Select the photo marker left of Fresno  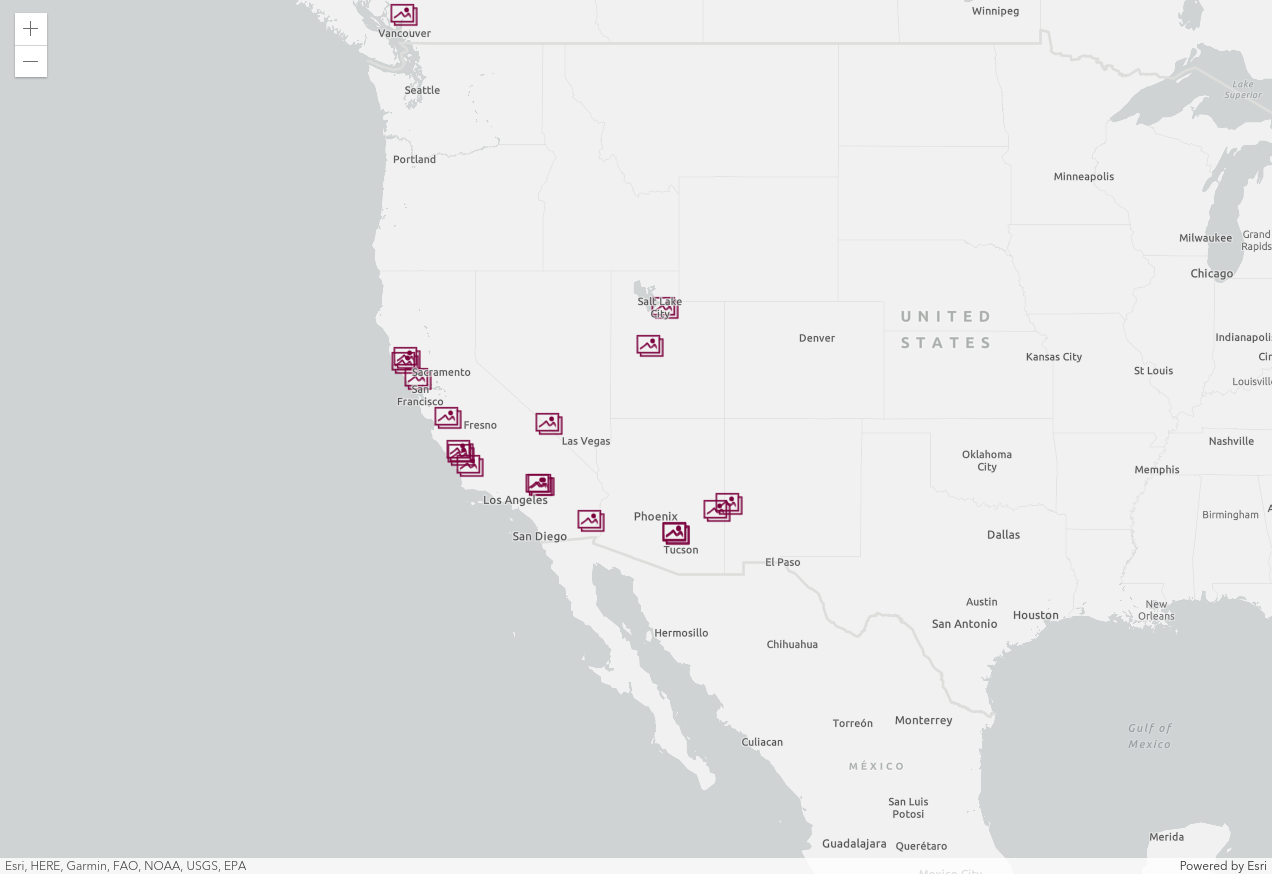447,417
